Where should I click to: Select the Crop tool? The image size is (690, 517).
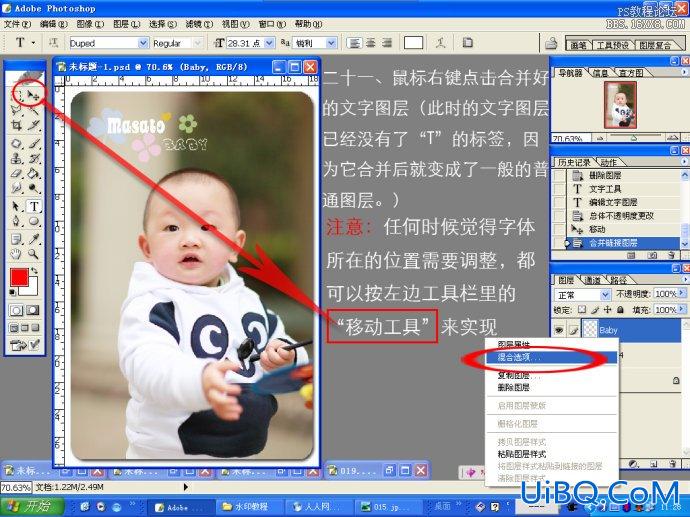tap(17, 126)
